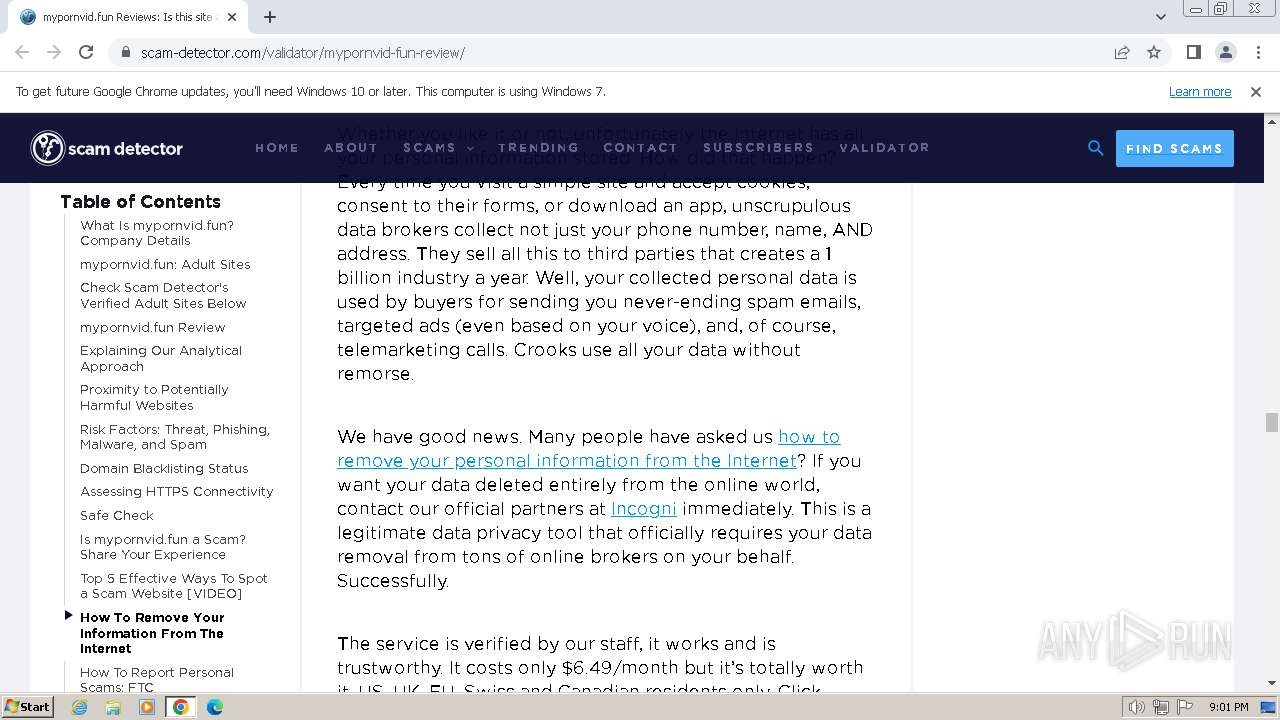Image resolution: width=1280 pixels, height=720 pixels.
Task: Jump to 'What Is mypornvid.fun? Company Details'
Action: pos(157,233)
